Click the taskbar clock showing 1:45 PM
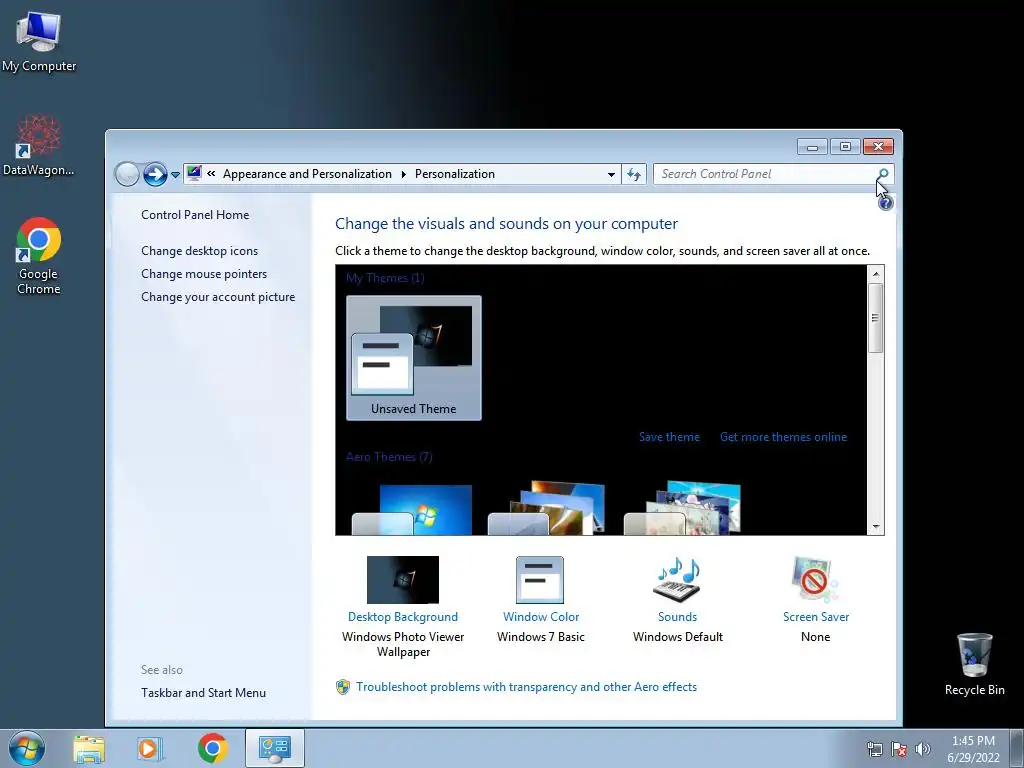This screenshot has height=768, width=1024. click(x=973, y=749)
